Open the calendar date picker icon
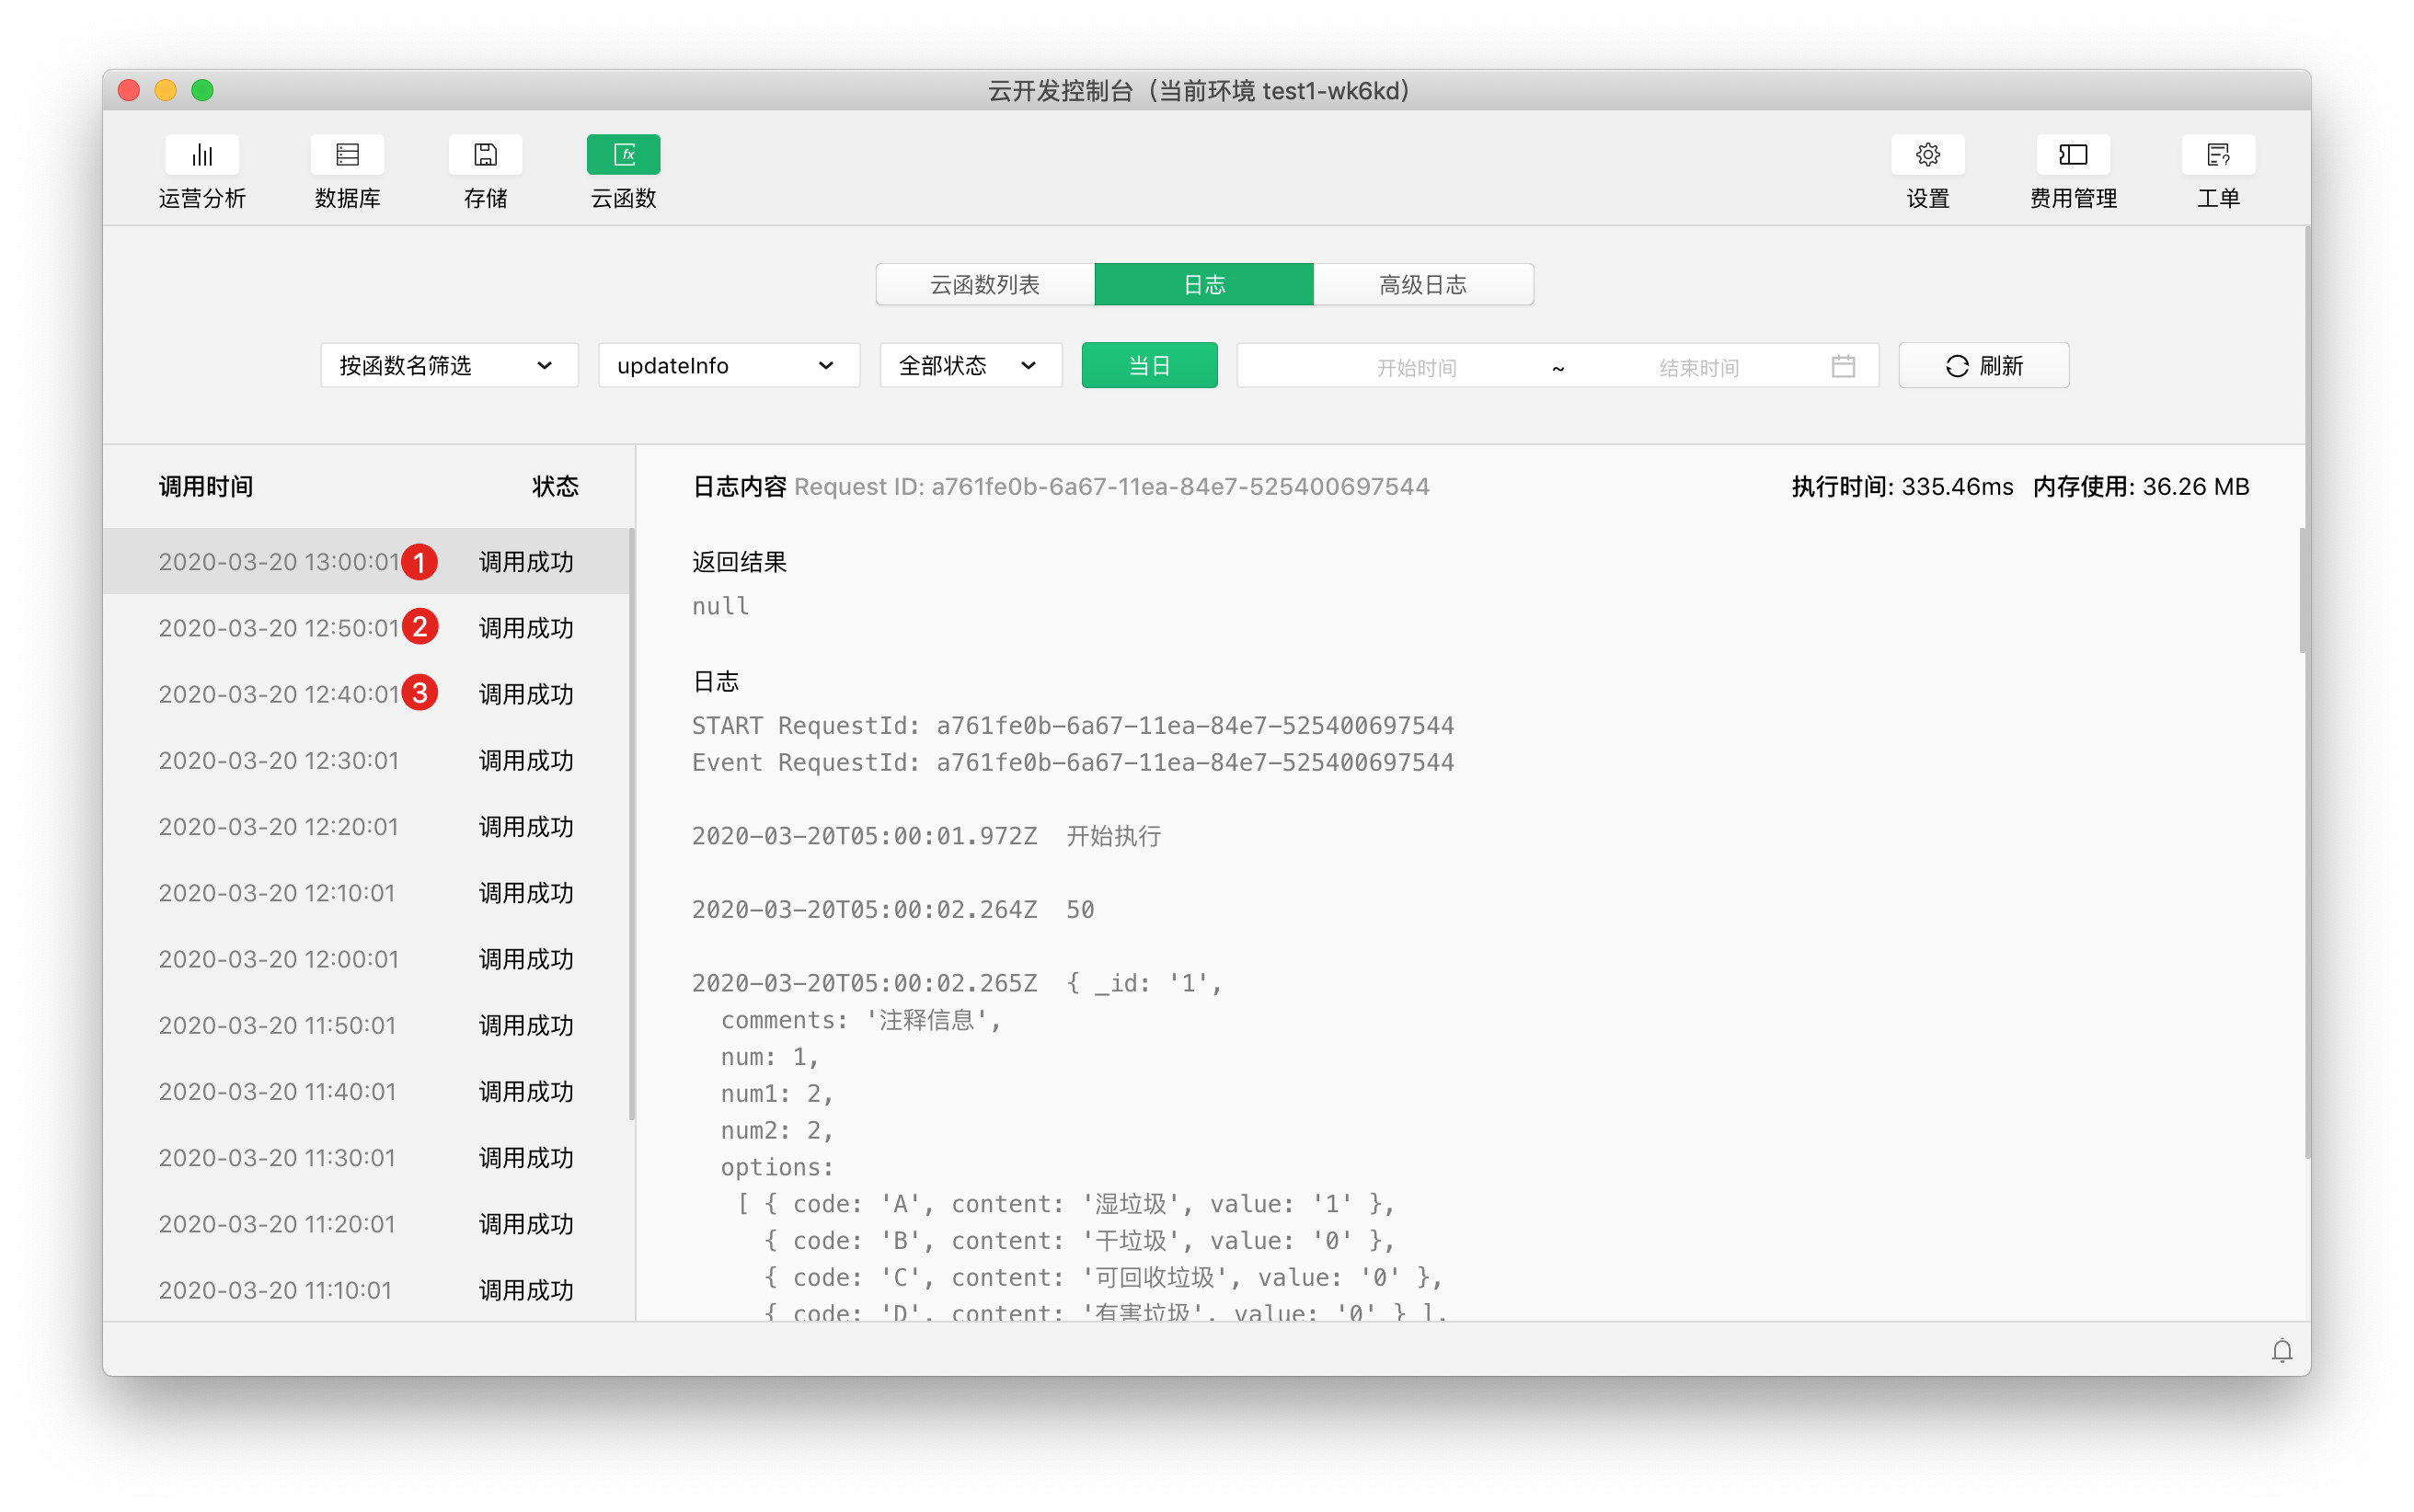The height and width of the screenshot is (1512, 2414). click(1842, 366)
